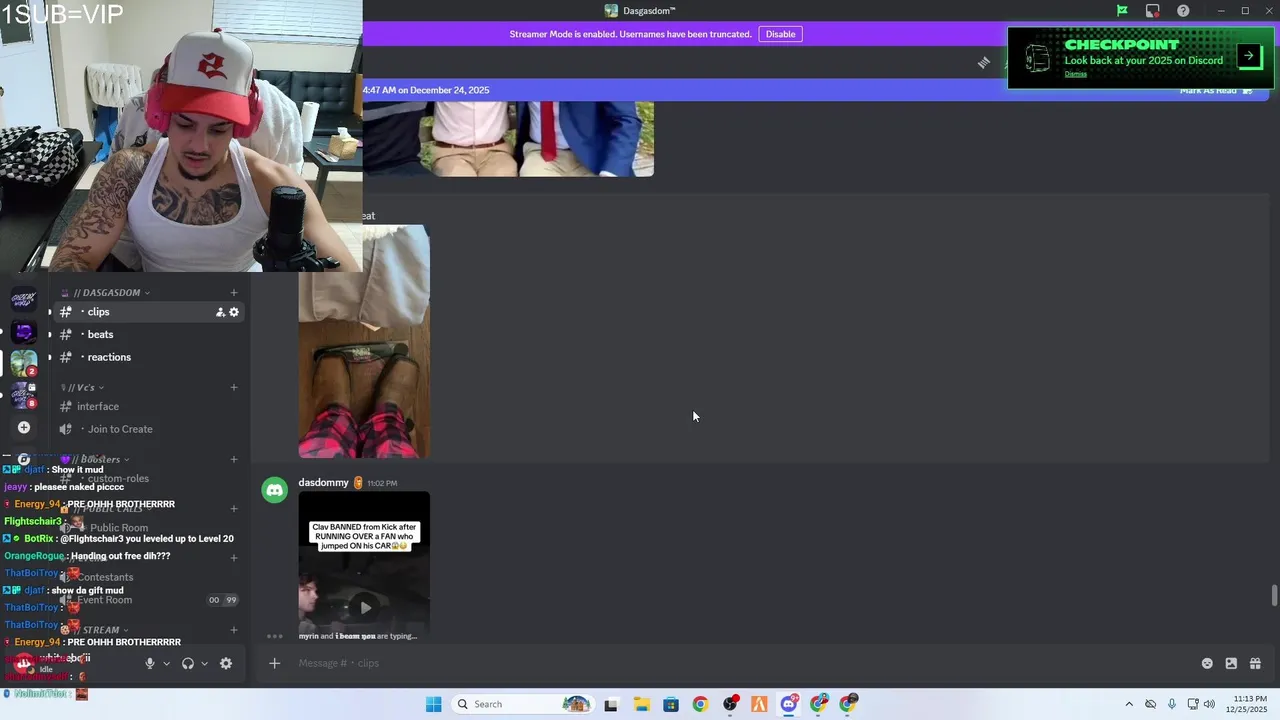Open the Help question mark icon
The image size is (1280, 720).
1183,11
